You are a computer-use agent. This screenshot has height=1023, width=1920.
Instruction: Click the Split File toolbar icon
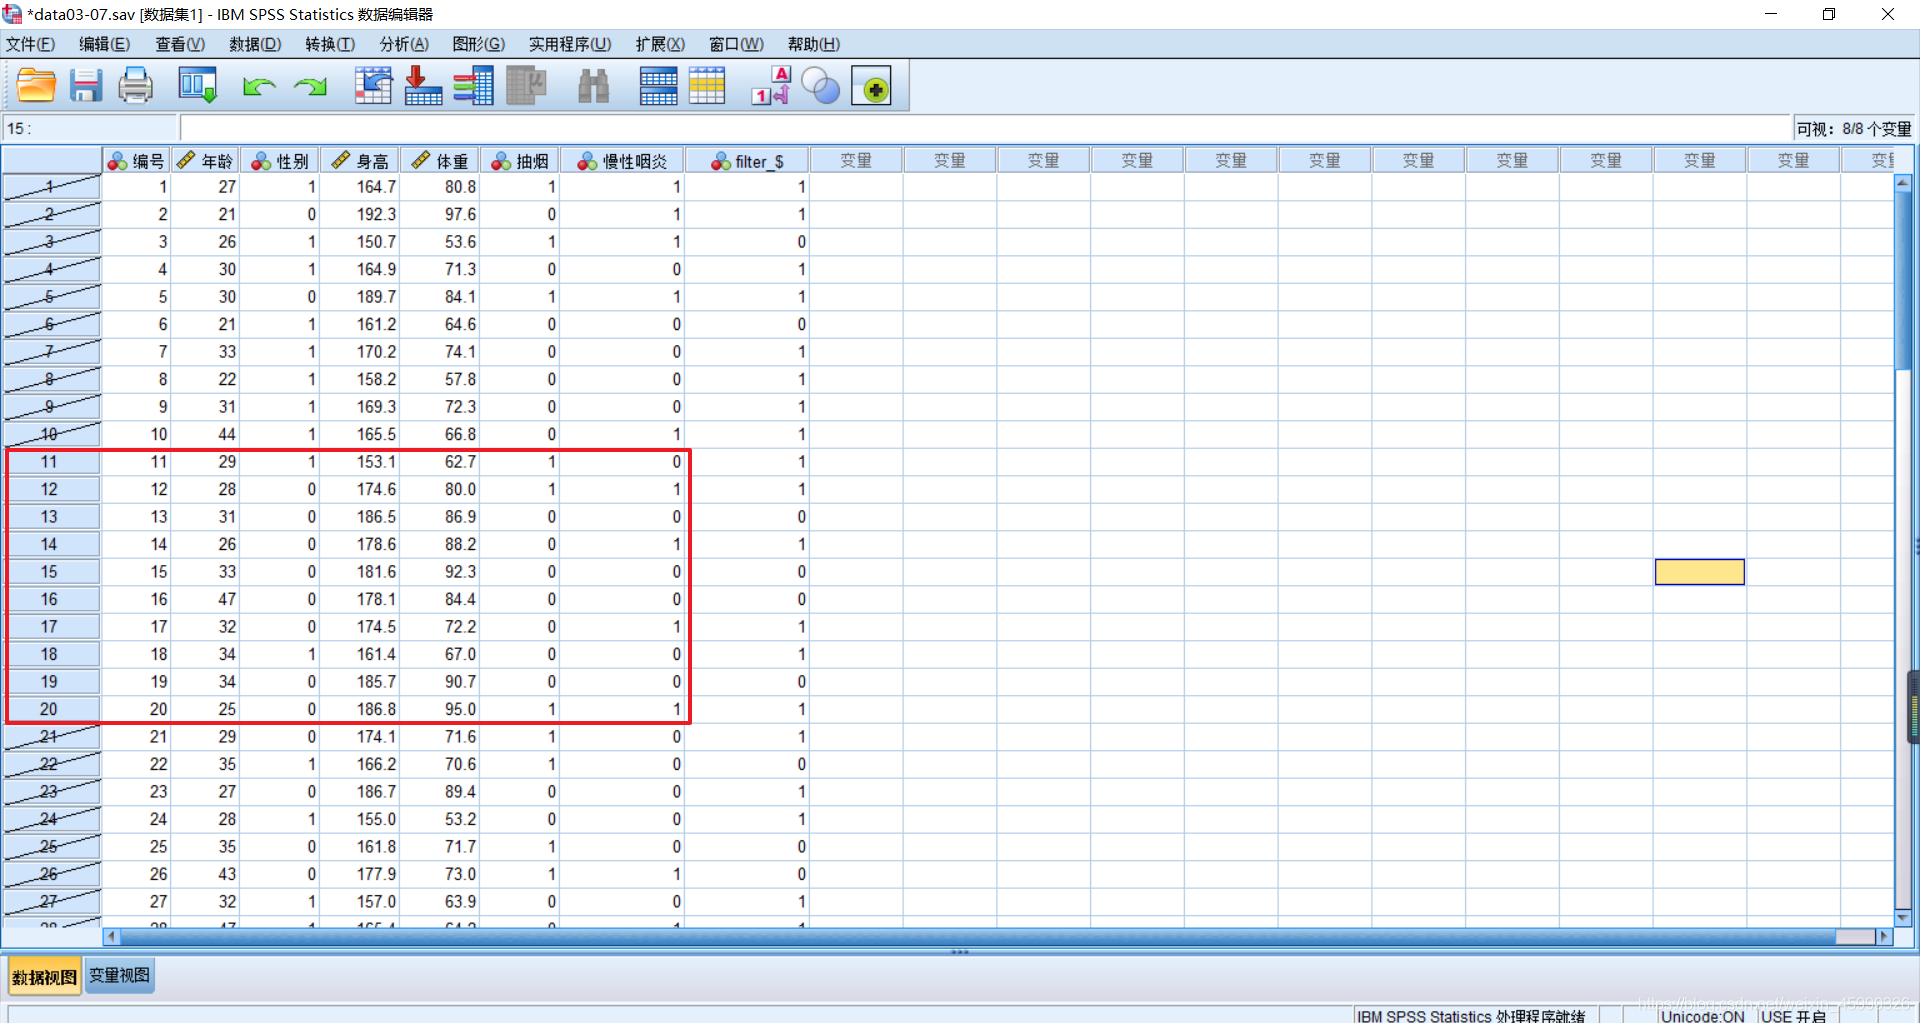(658, 86)
